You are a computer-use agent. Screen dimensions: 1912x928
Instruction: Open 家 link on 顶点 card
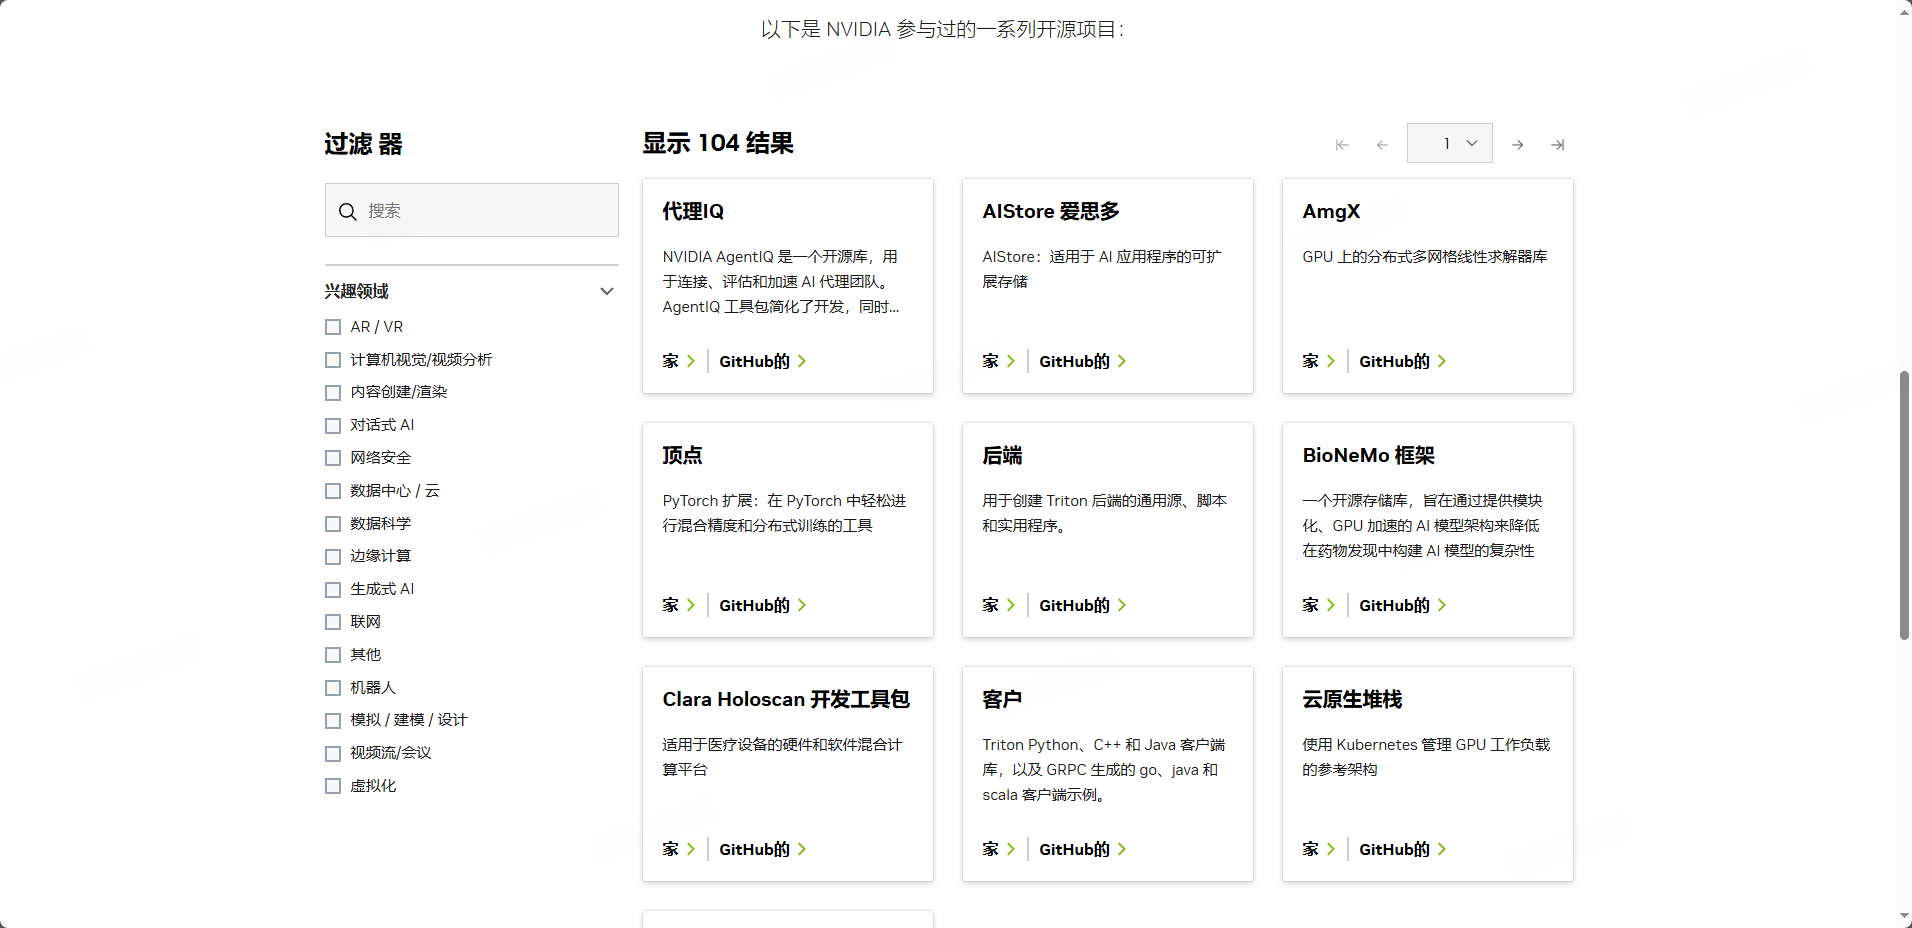click(678, 605)
